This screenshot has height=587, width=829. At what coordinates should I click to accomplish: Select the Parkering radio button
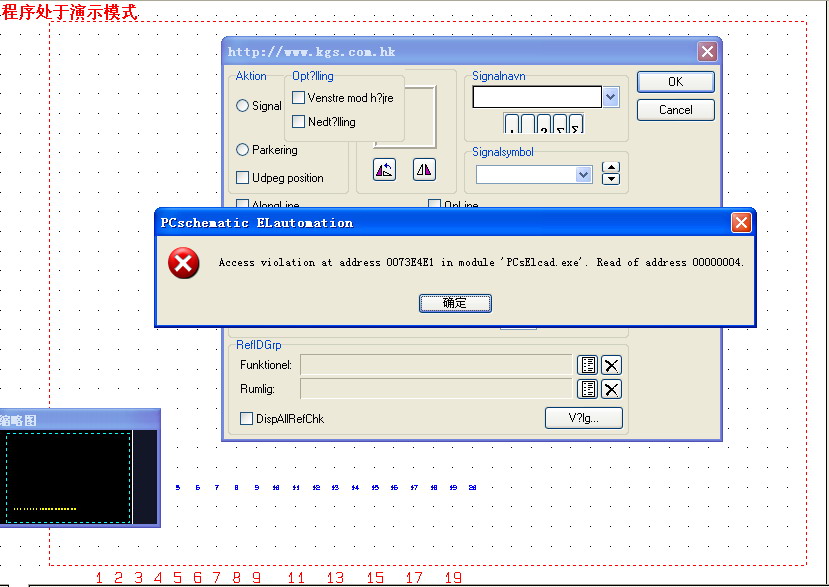coord(242,150)
